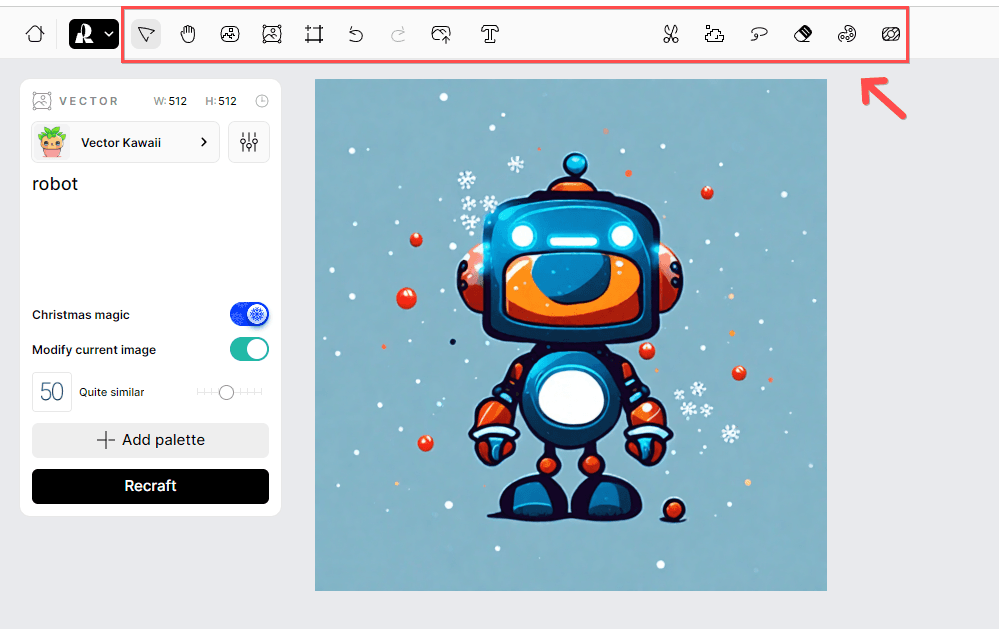Select the Eraser tool
This screenshot has height=629, width=999.
tap(802, 33)
